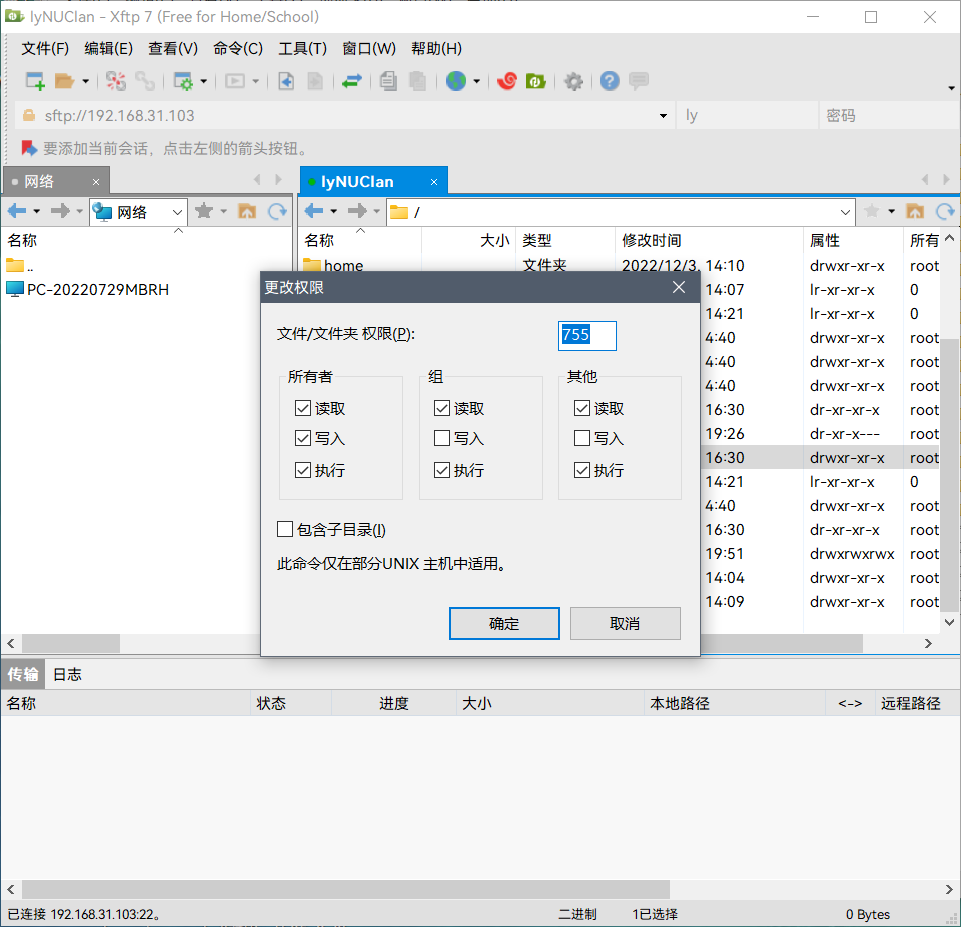This screenshot has height=927, width=961.
Task: Click the globe encoding icon
Action: pos(455,81)
